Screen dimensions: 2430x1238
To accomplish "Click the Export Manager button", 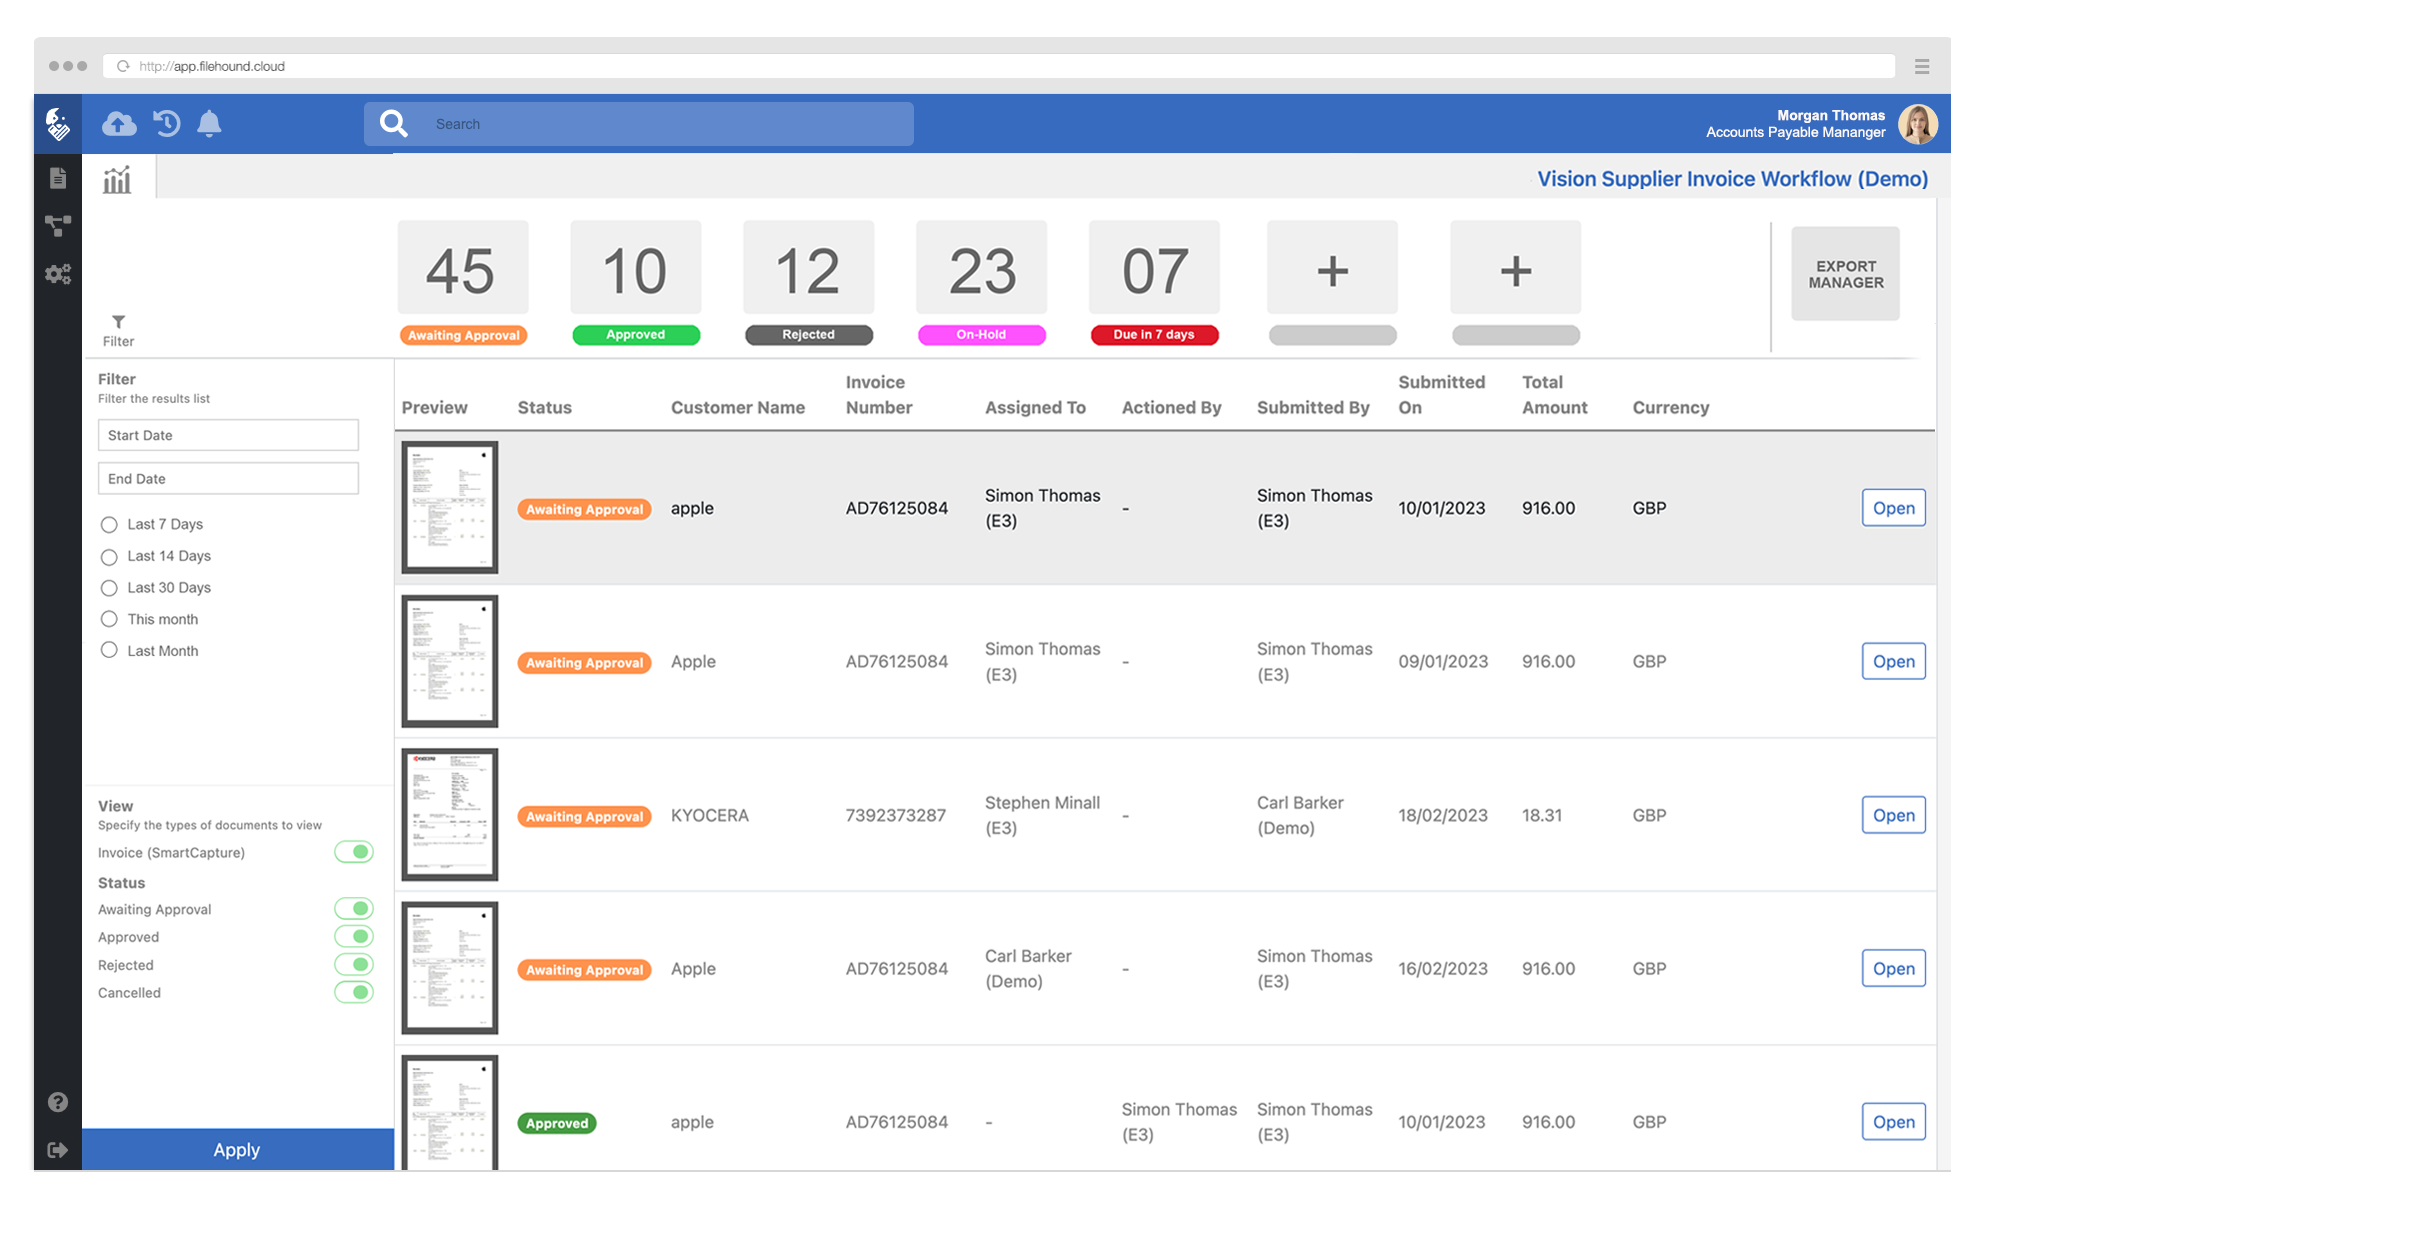I will (x=1845, y=273).
